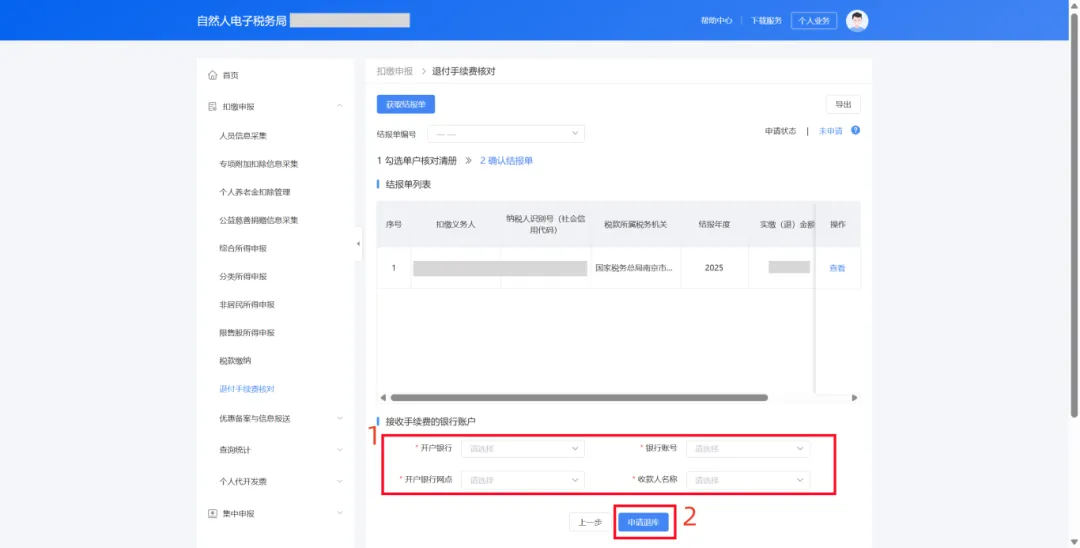Select 收款人名称 dropdown field

747,480
